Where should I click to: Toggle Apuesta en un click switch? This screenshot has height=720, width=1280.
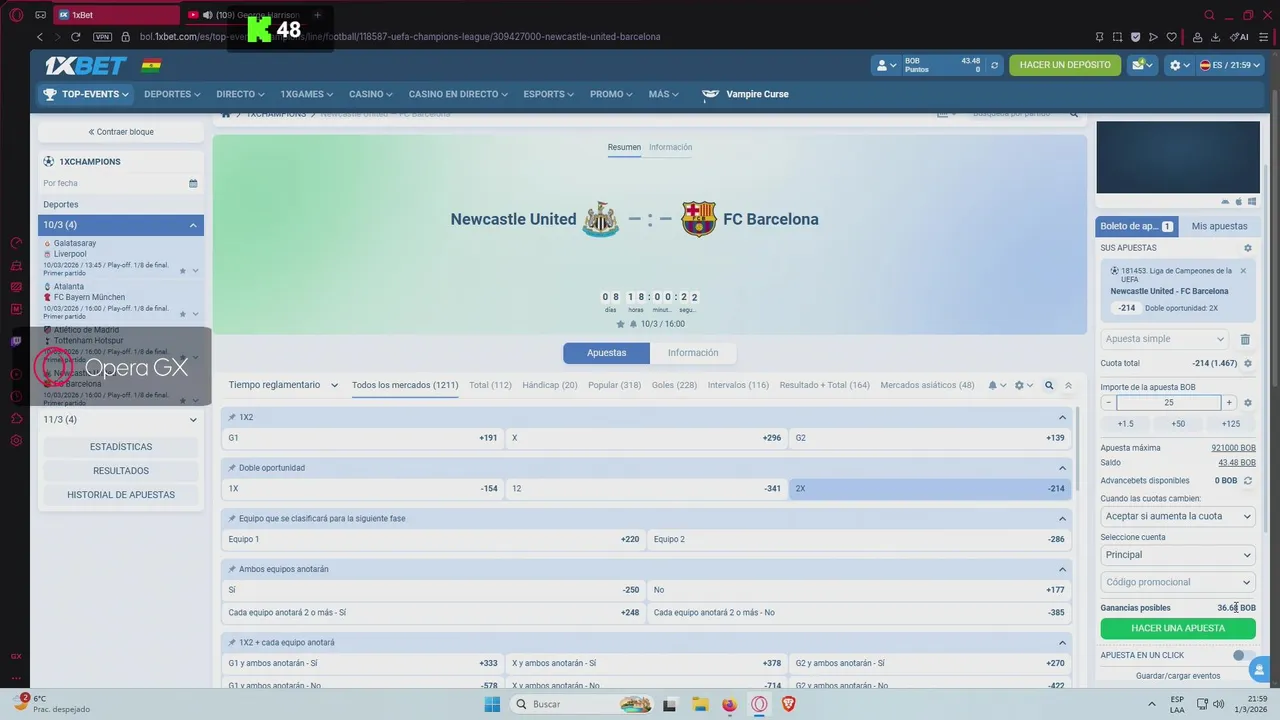(1243, 655)
